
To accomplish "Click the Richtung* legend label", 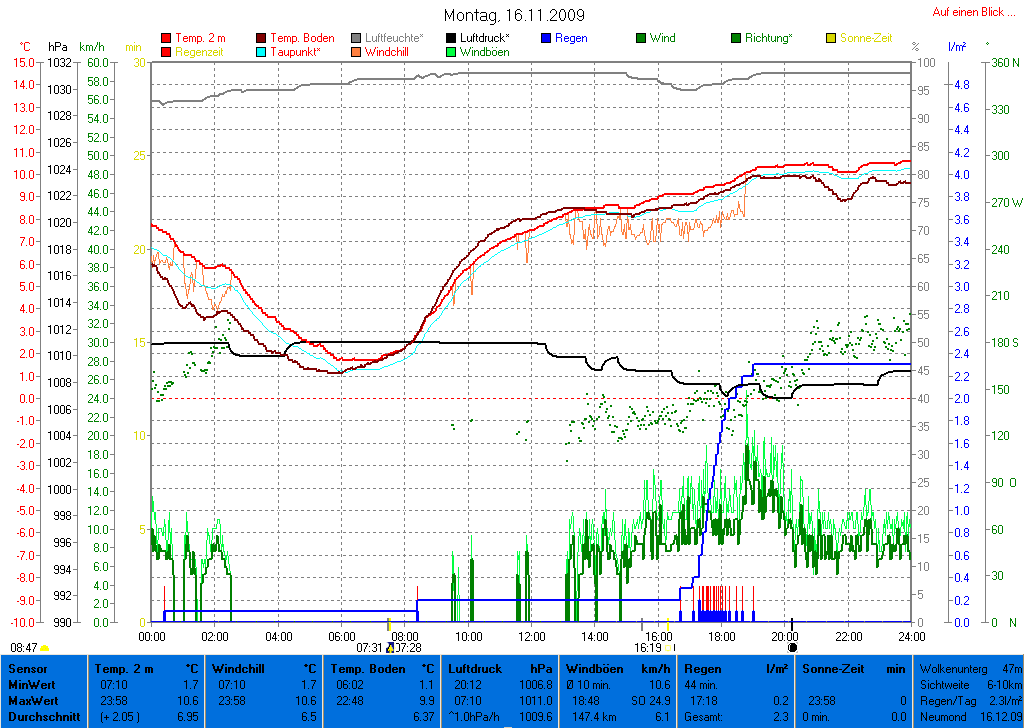I will 768,38.
